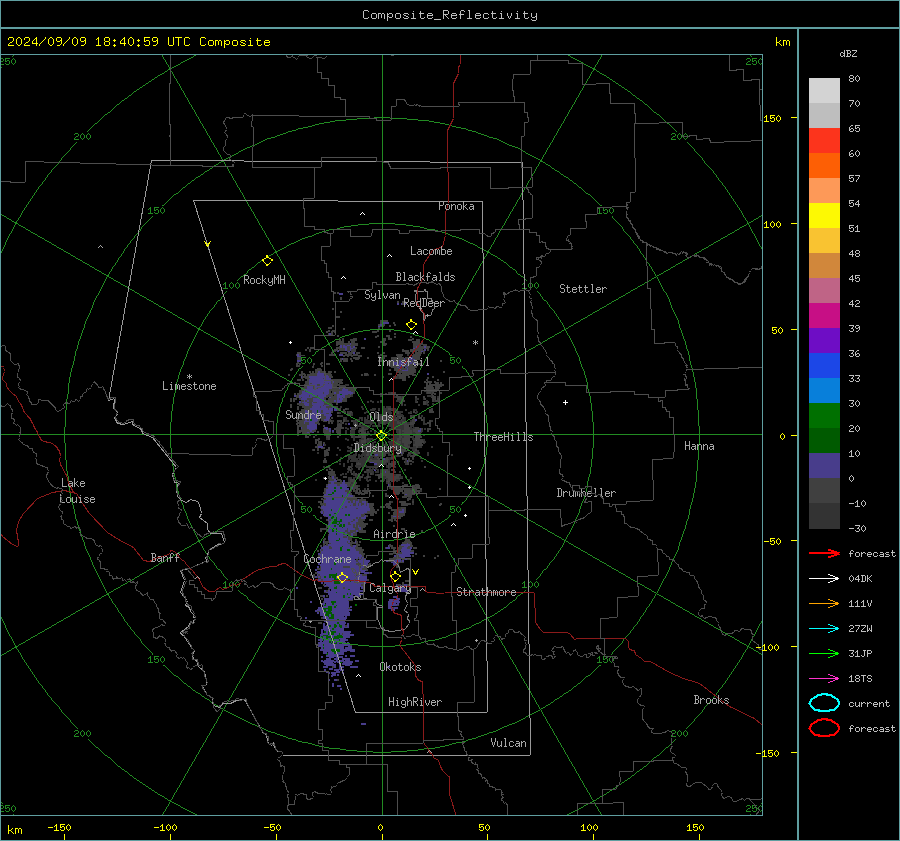900x841 pixels.
Task: Click the cyan current ellipse legend icon
Action: tap(824, 703)
